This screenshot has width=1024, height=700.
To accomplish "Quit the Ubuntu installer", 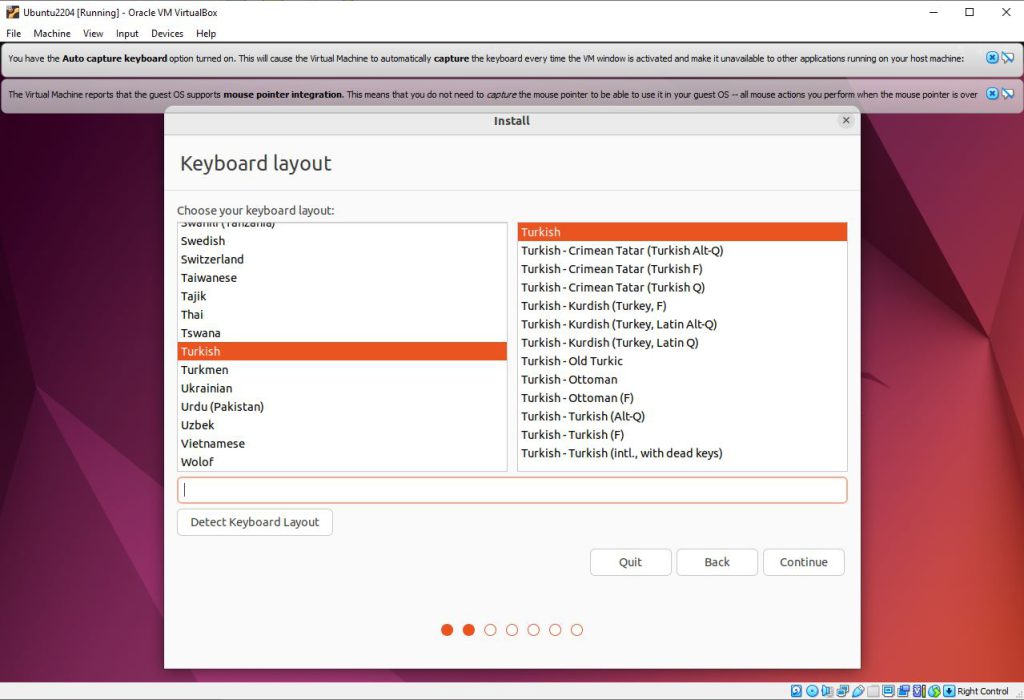I will coord(630,562).
